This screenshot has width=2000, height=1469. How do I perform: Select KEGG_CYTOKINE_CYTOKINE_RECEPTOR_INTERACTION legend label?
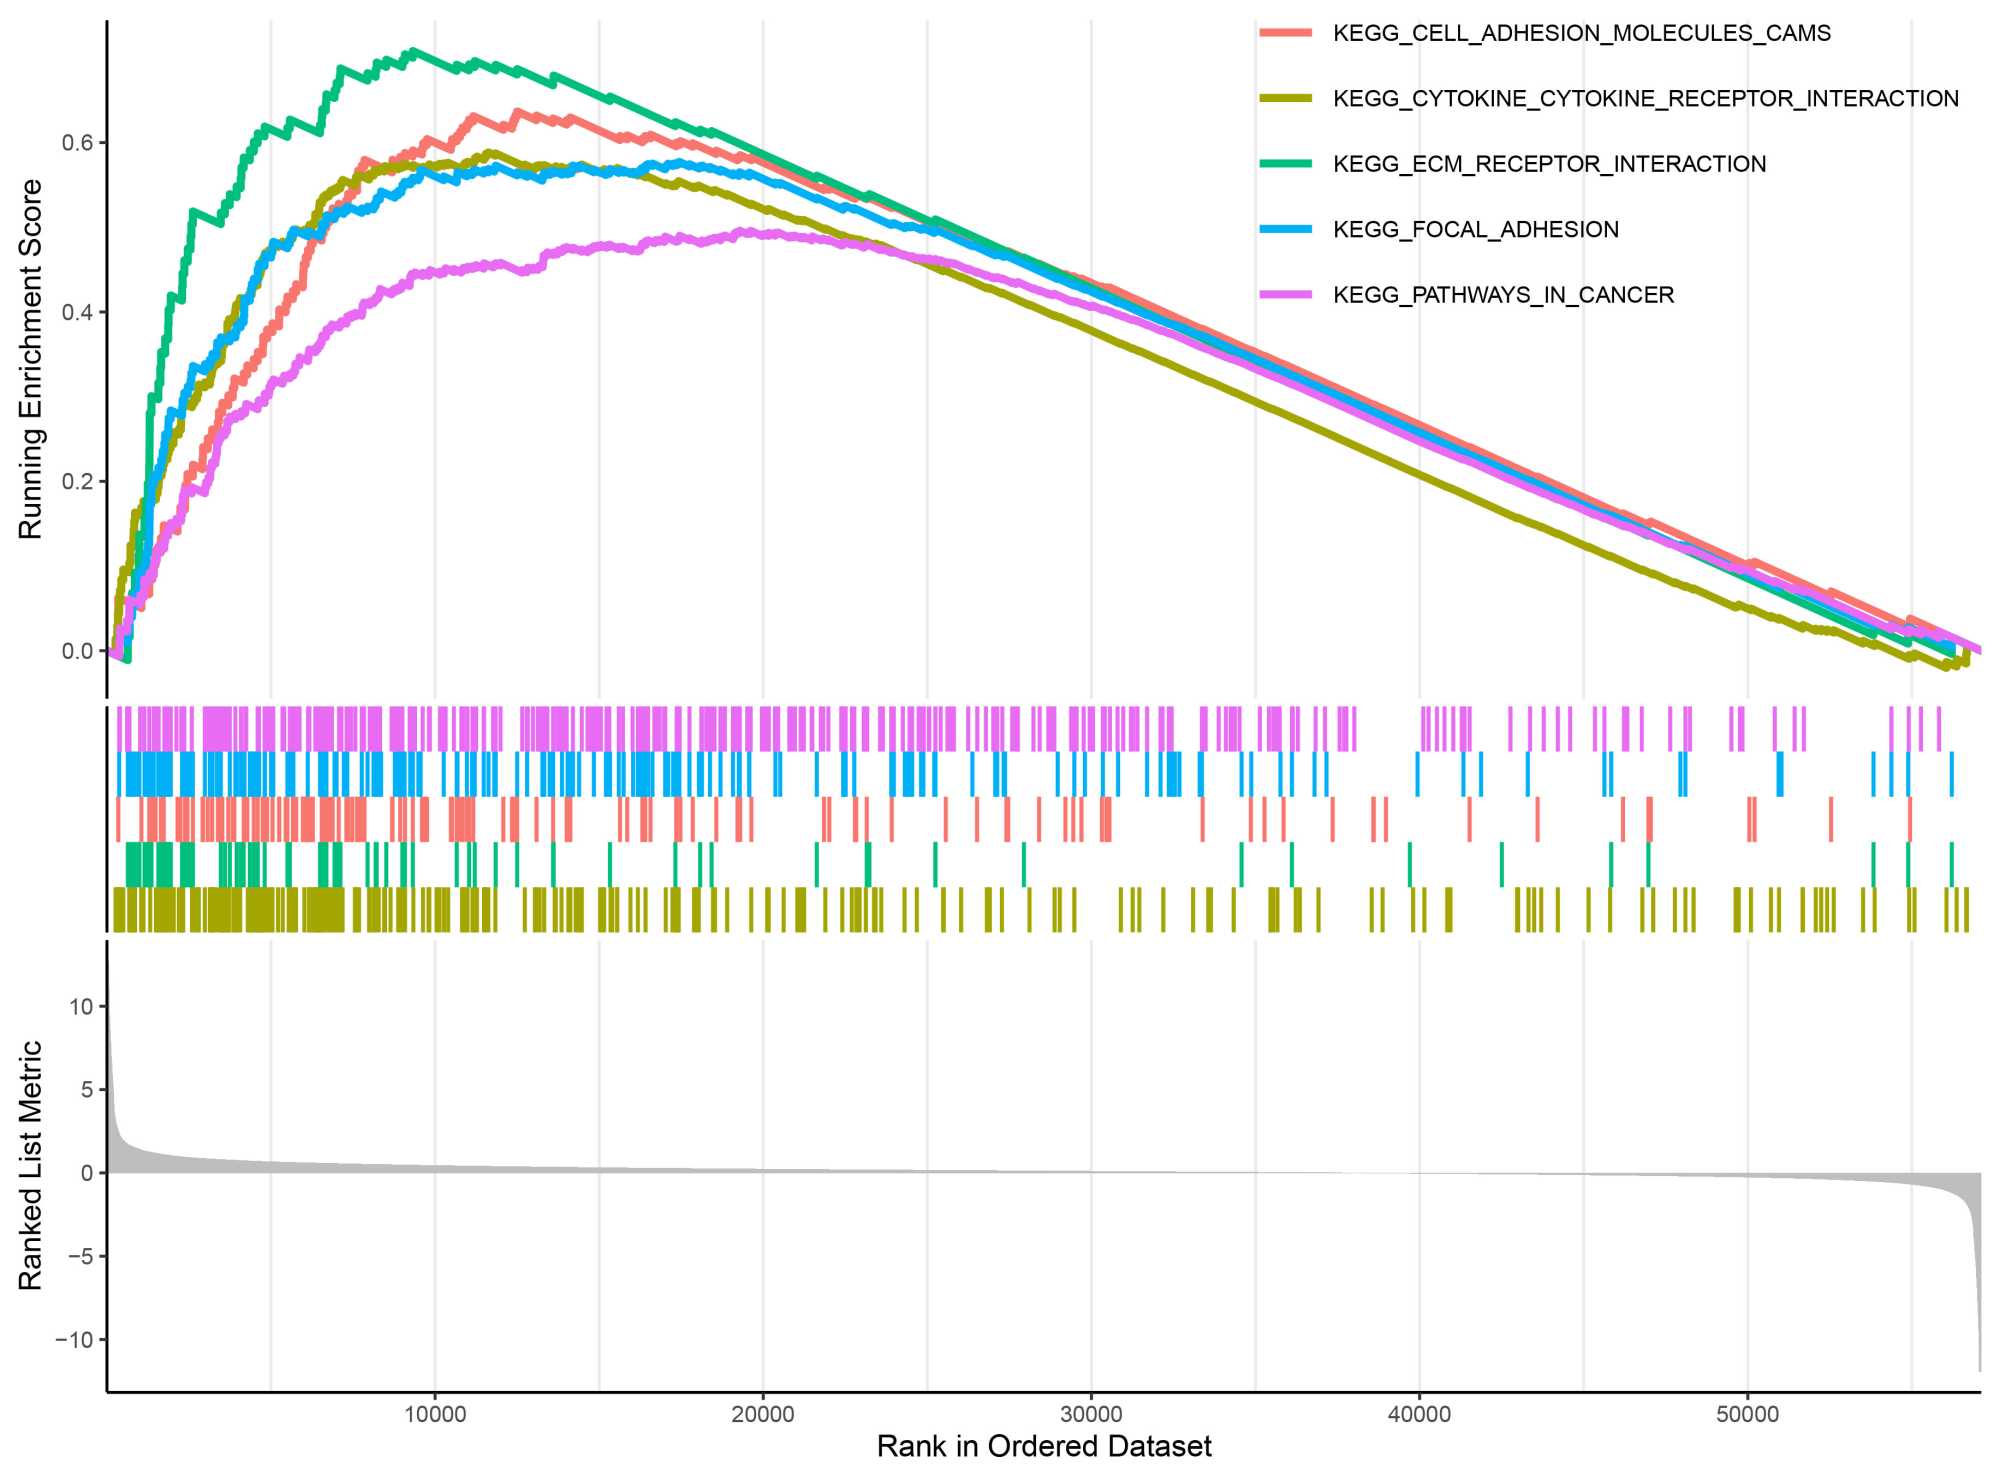coord(1645,98)
